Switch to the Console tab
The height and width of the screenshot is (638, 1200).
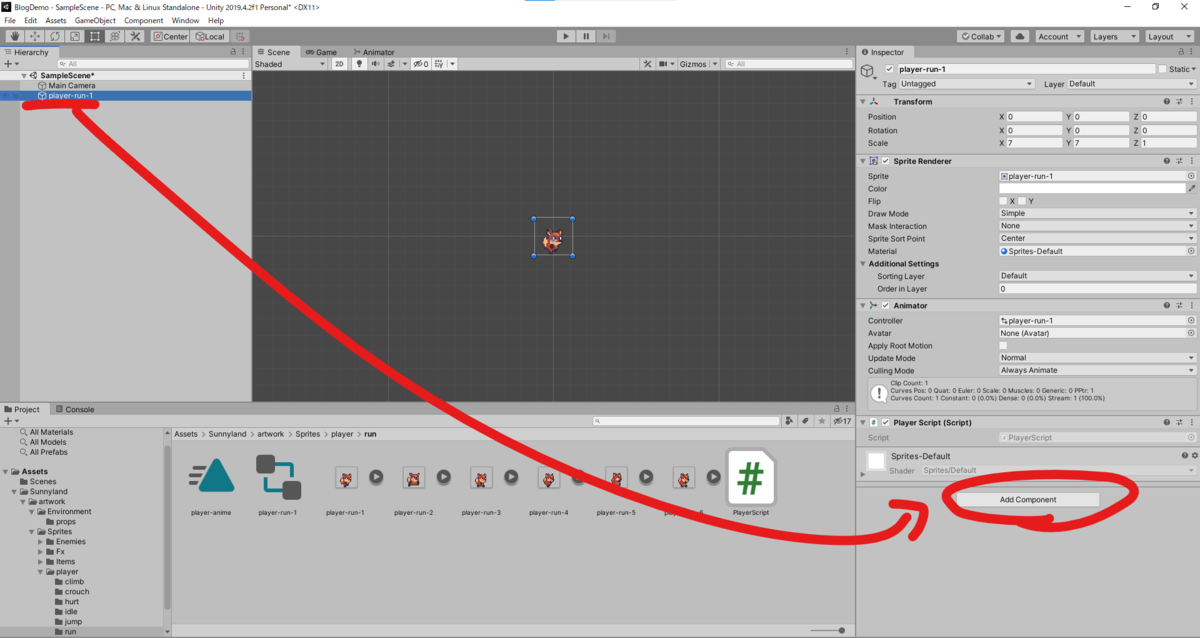pyautogui.click(x=74, y=409)
